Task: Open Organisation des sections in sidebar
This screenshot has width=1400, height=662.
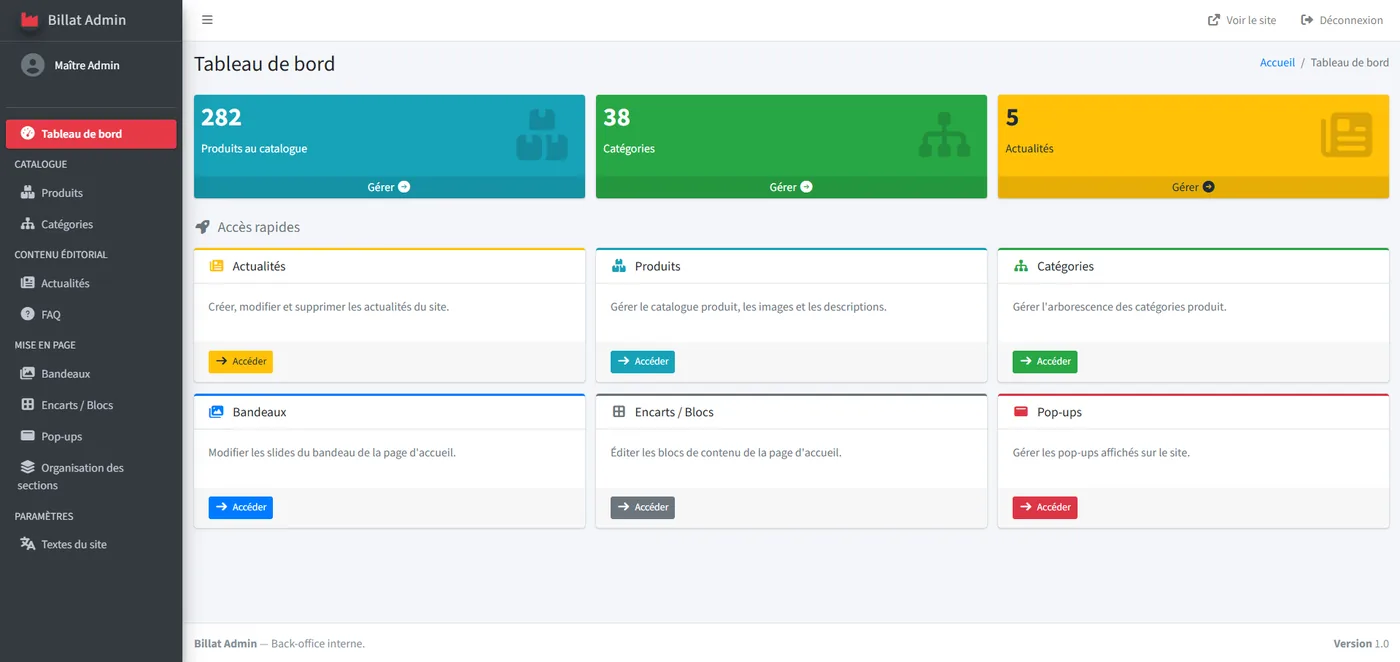Action: point(91,476)
